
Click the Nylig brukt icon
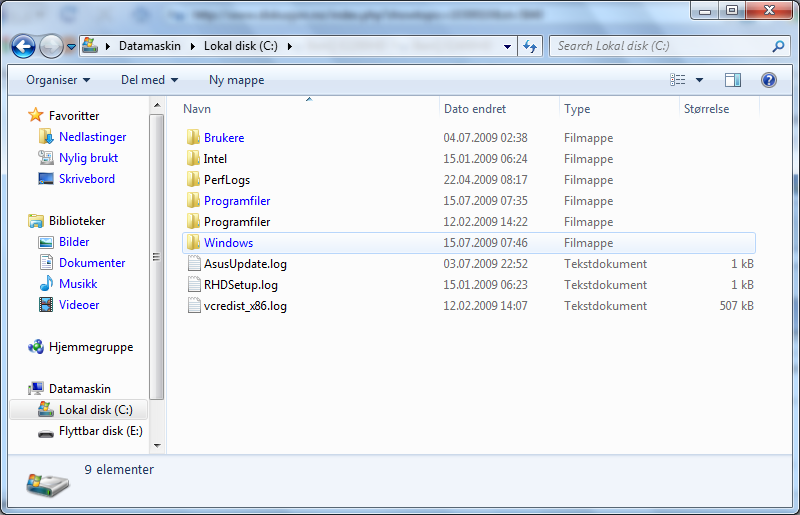[x=46, y=158]
